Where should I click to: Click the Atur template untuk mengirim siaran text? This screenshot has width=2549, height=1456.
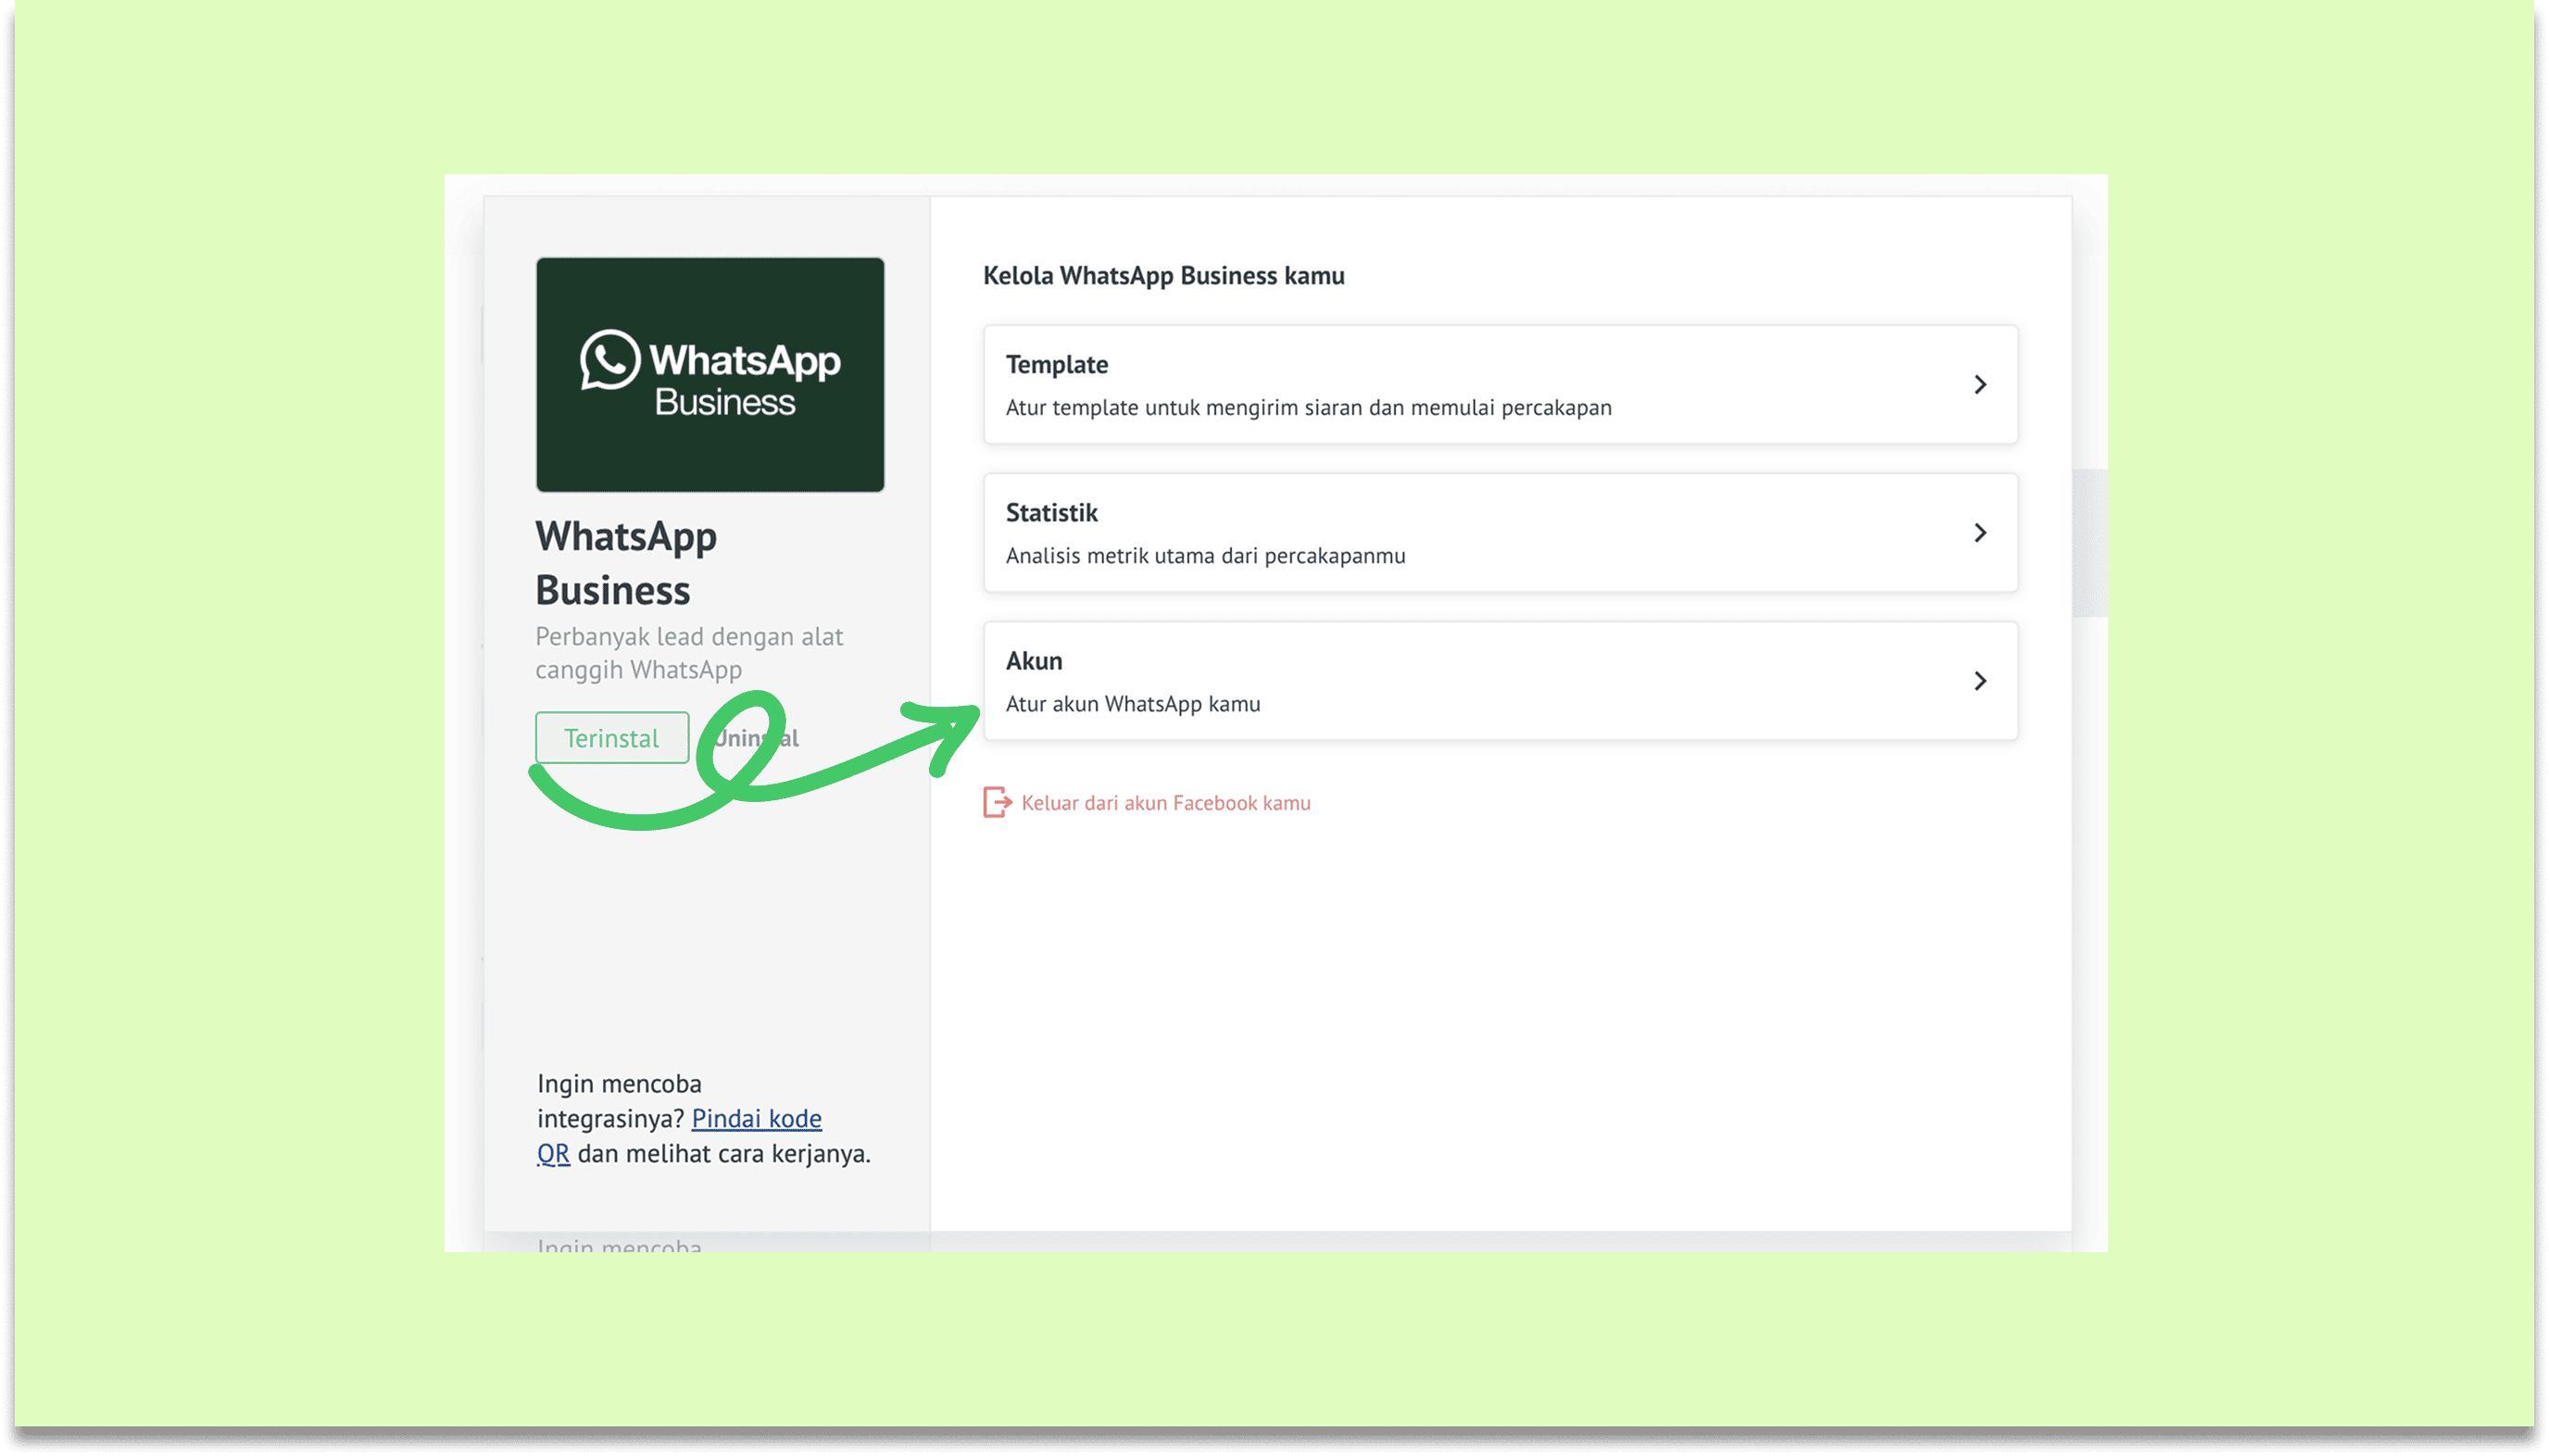coord(1308,408)
